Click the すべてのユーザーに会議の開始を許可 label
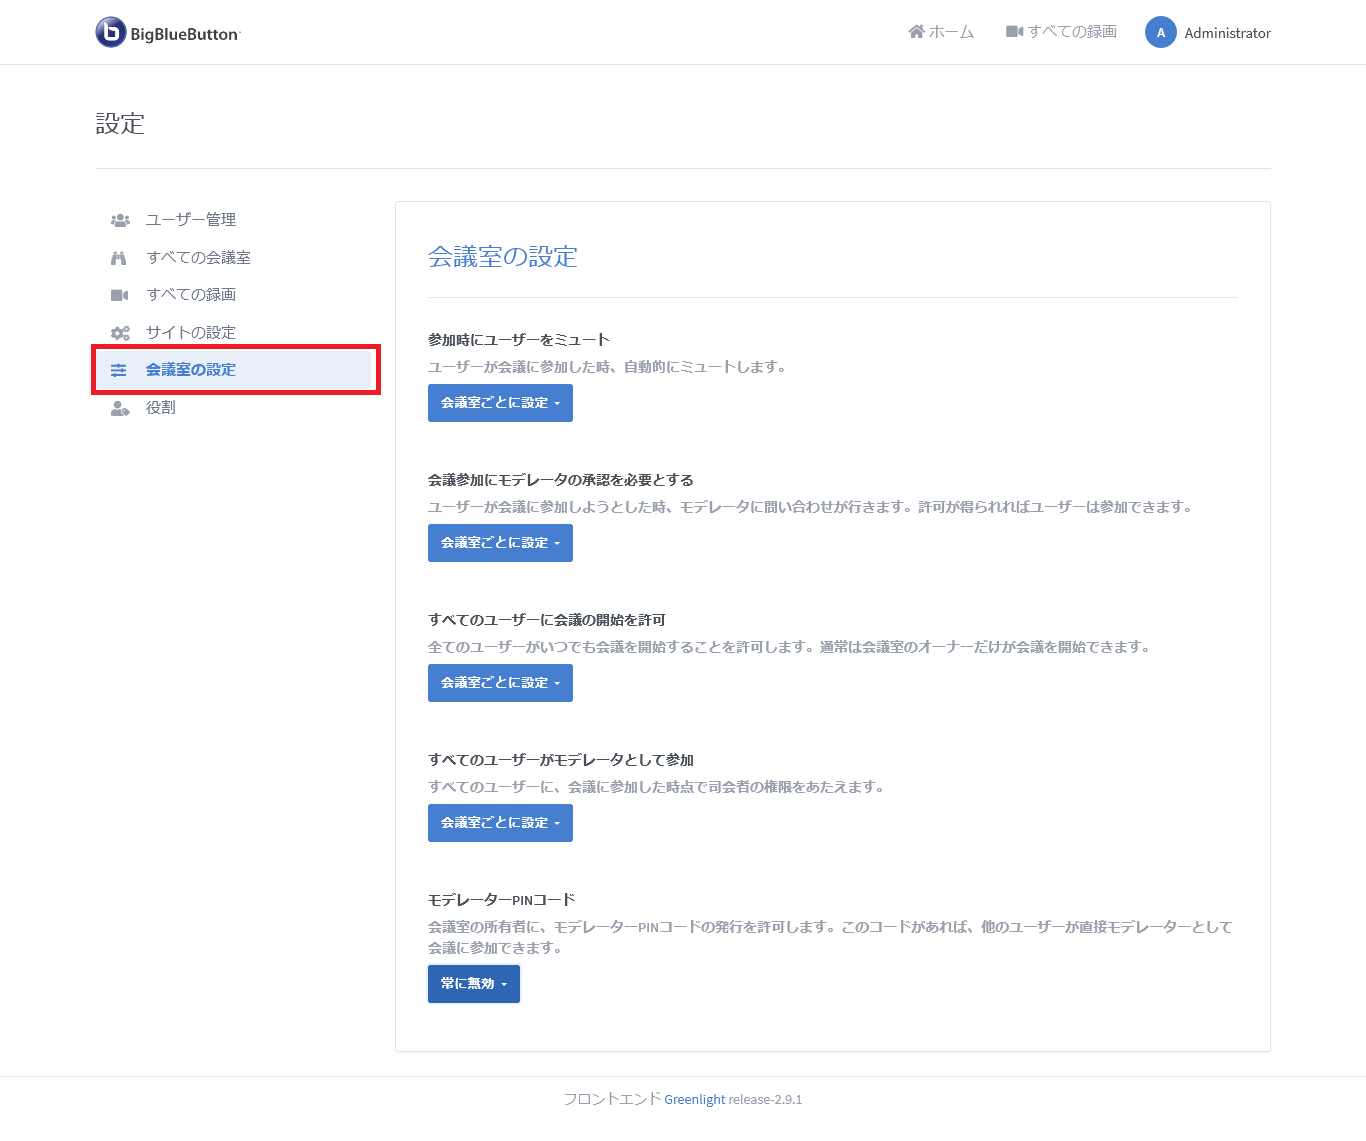Screen dimensions: 1366x1141 [x=547, y=620]
